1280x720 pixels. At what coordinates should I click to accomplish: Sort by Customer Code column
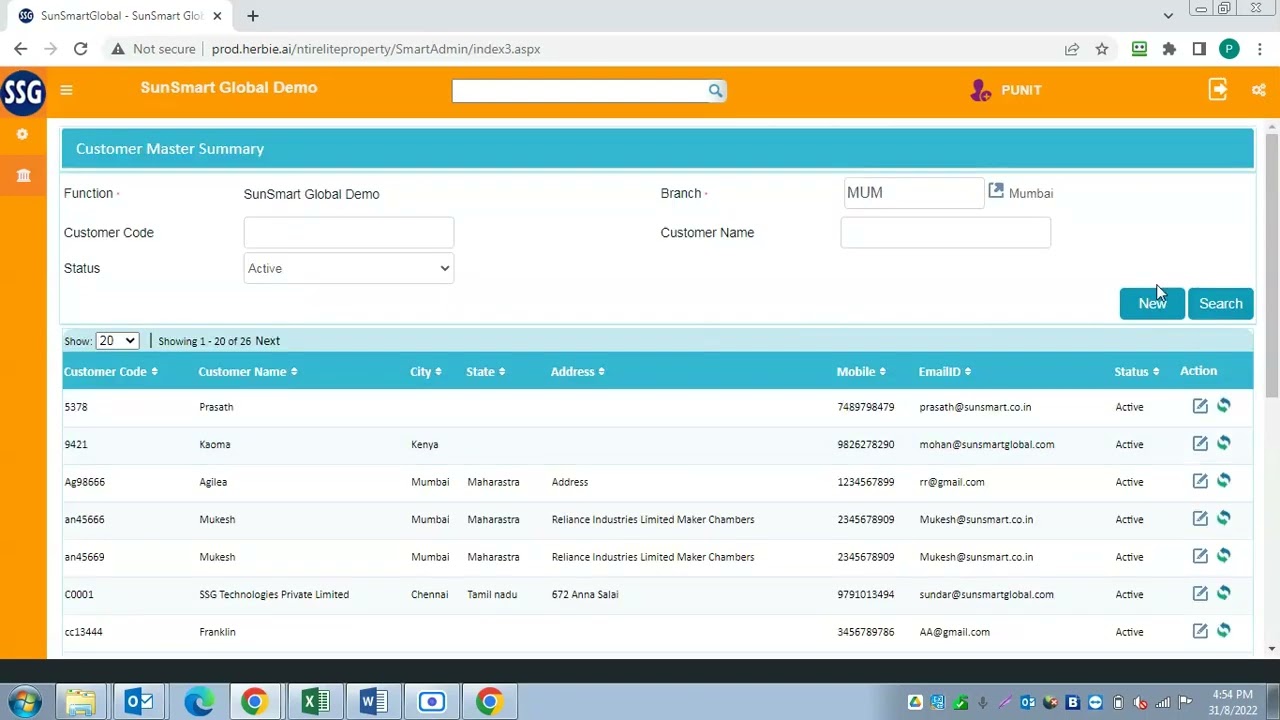(x=110, y=372)
